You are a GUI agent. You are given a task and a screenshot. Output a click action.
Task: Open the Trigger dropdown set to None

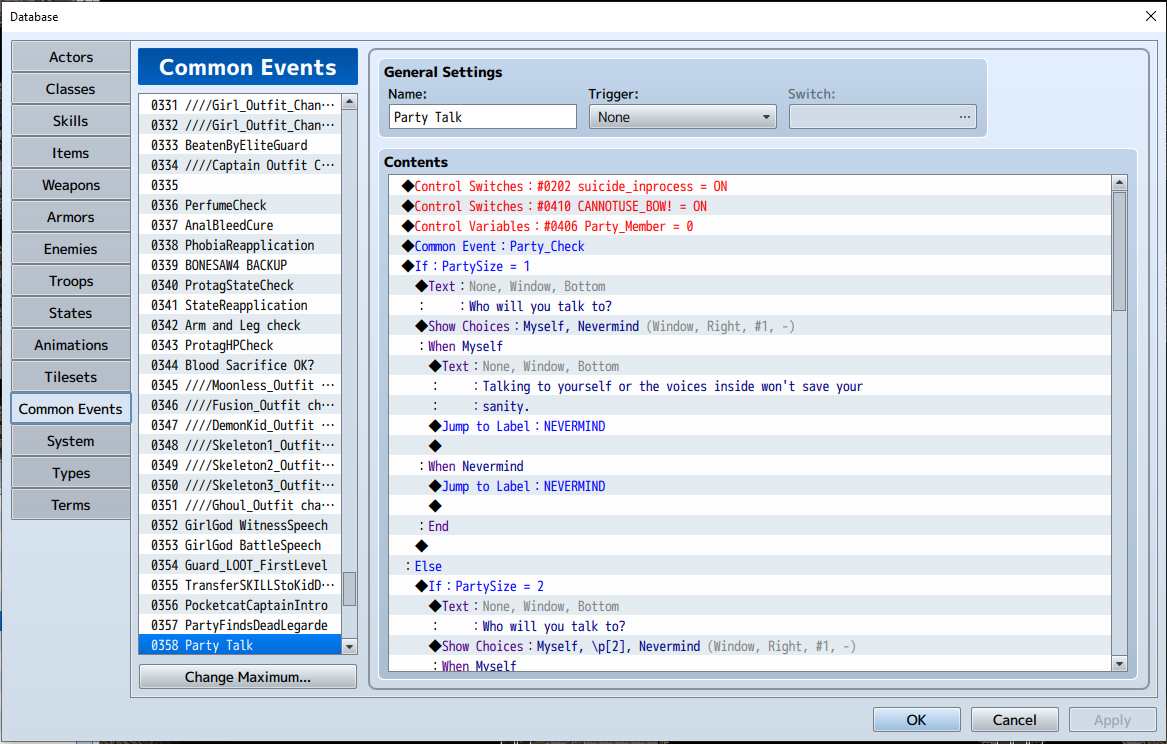coord(682,117)
